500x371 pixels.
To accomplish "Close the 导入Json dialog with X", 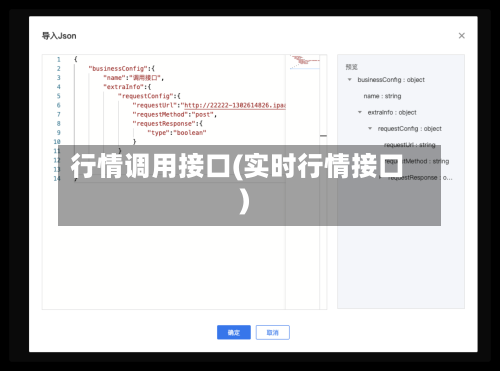I will tap(461, 36).
